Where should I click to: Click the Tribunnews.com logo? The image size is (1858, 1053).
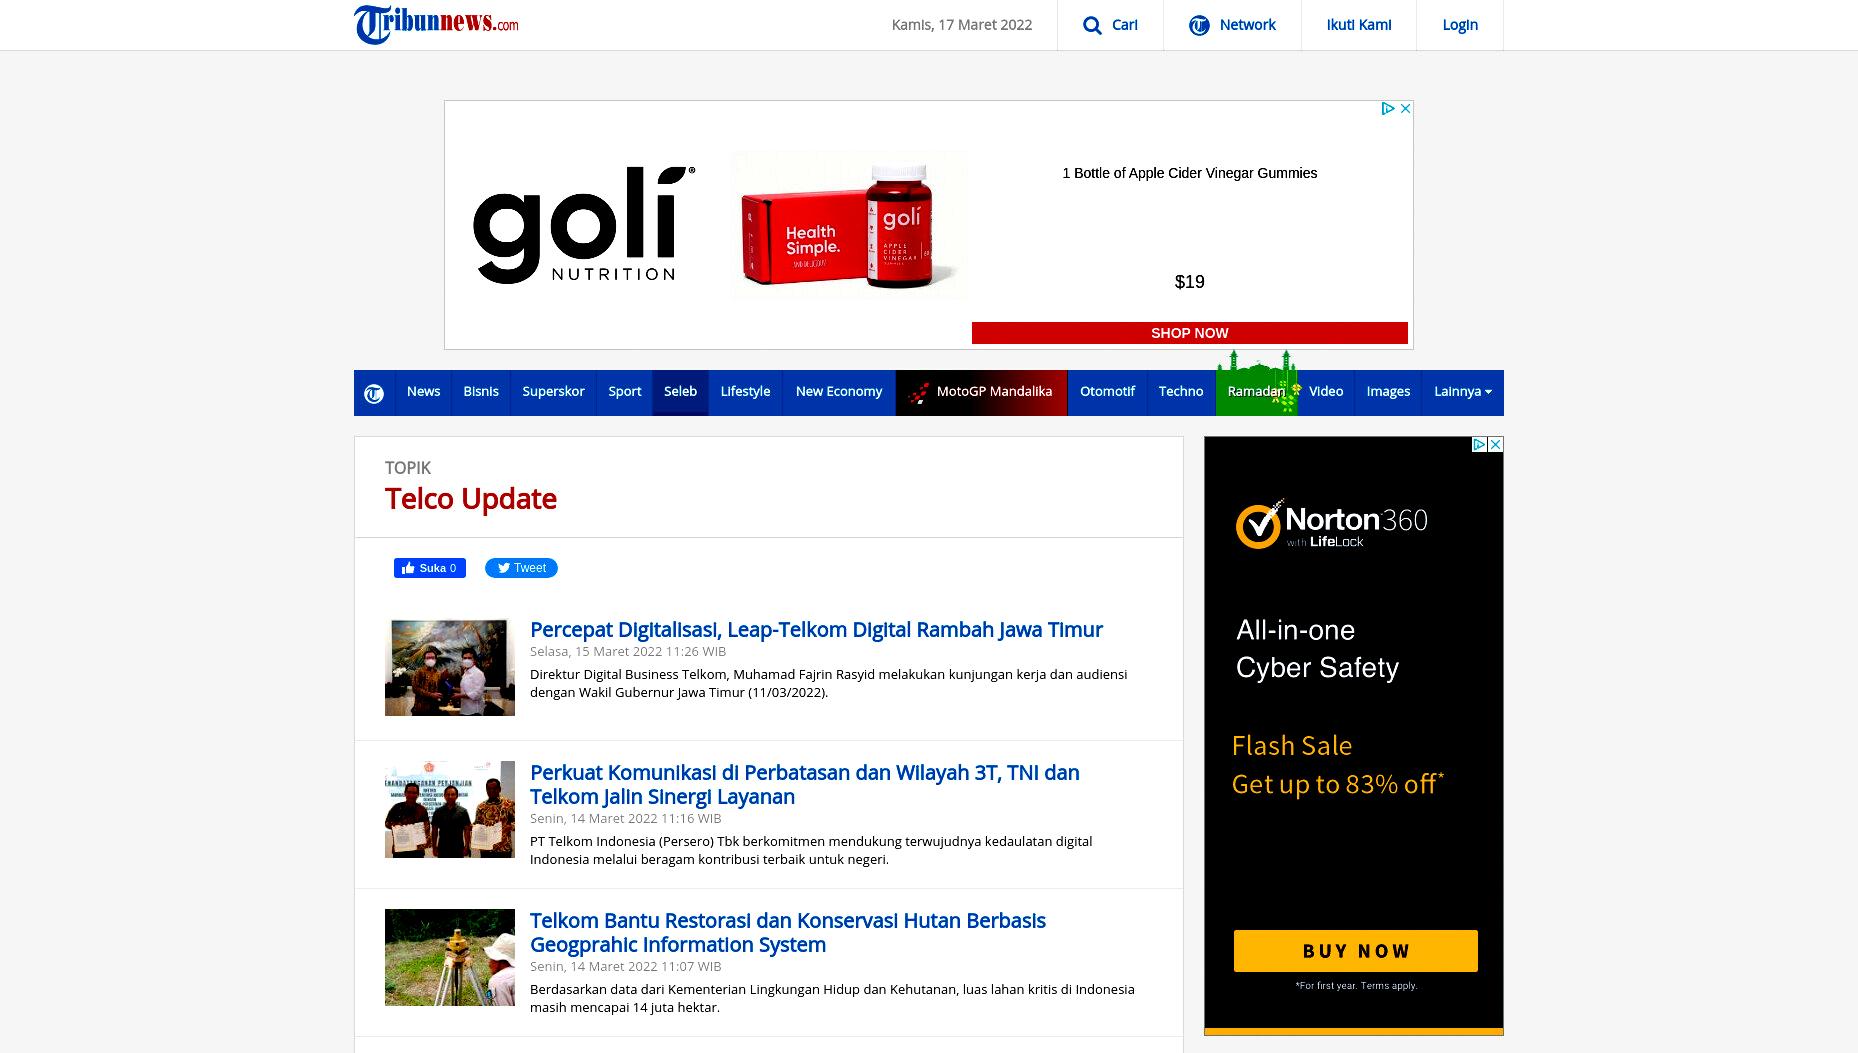coord(436,24)
